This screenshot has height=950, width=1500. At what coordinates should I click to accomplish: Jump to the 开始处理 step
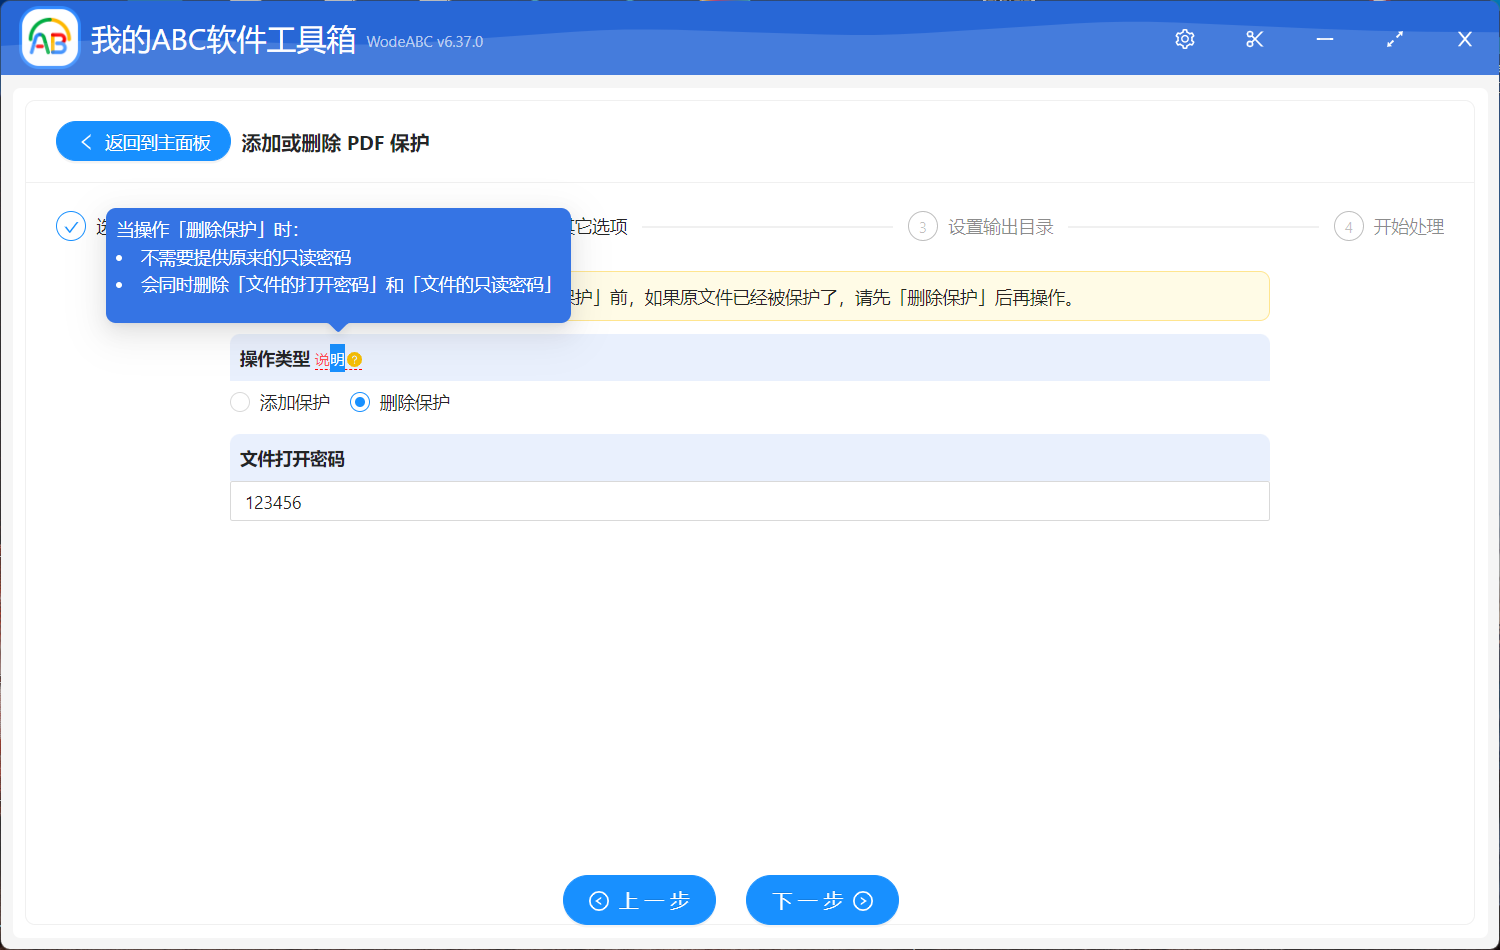(1408, 227)
